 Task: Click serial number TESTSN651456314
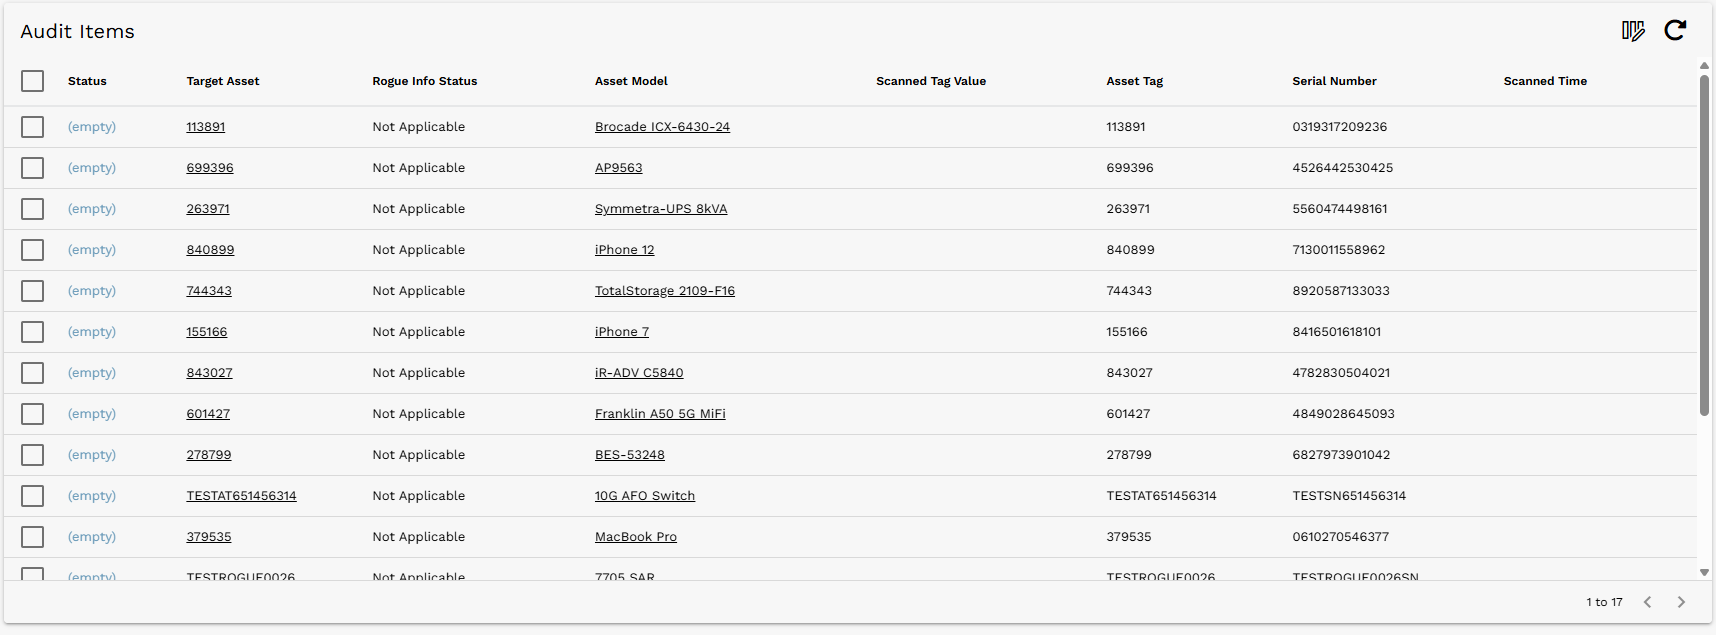[x=1349, y=496]
